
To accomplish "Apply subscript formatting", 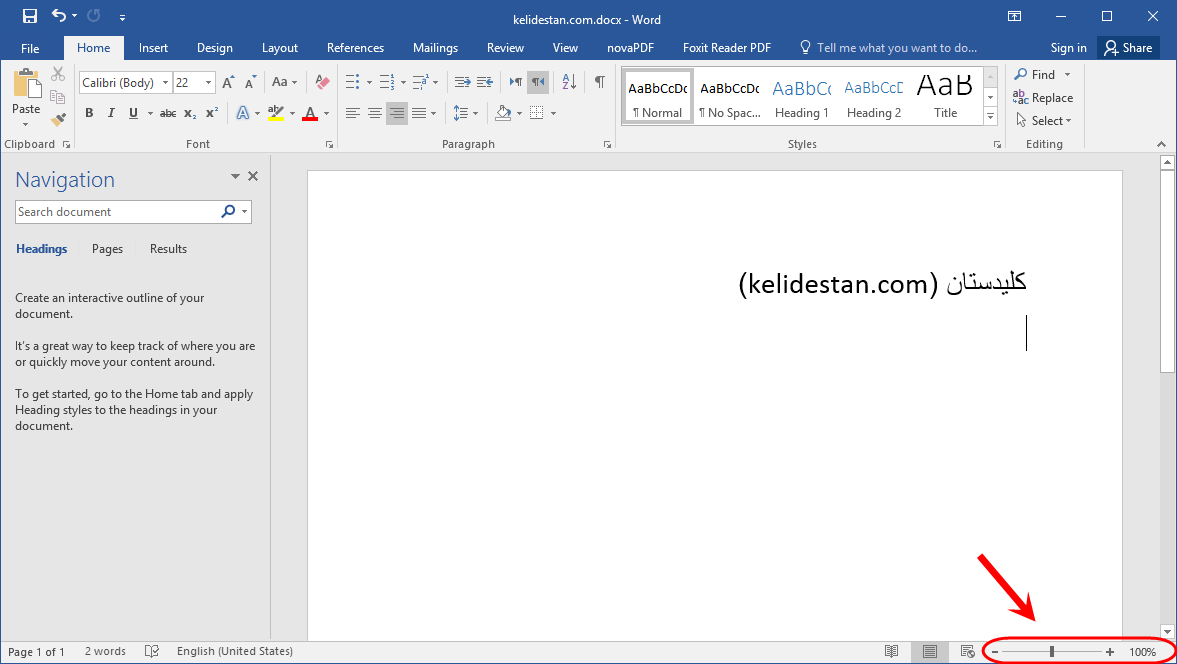I will (191, 113).
